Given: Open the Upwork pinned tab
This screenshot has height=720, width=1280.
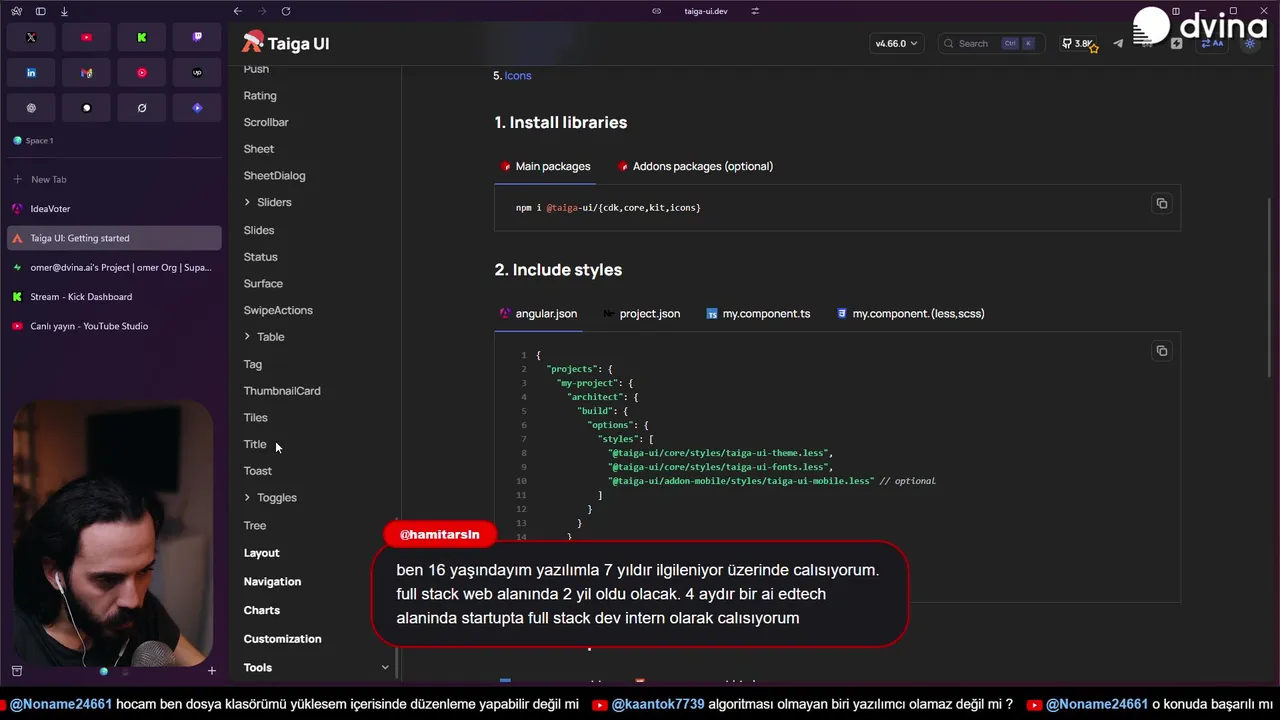Looking at the screenshot, I should point(197,73).
